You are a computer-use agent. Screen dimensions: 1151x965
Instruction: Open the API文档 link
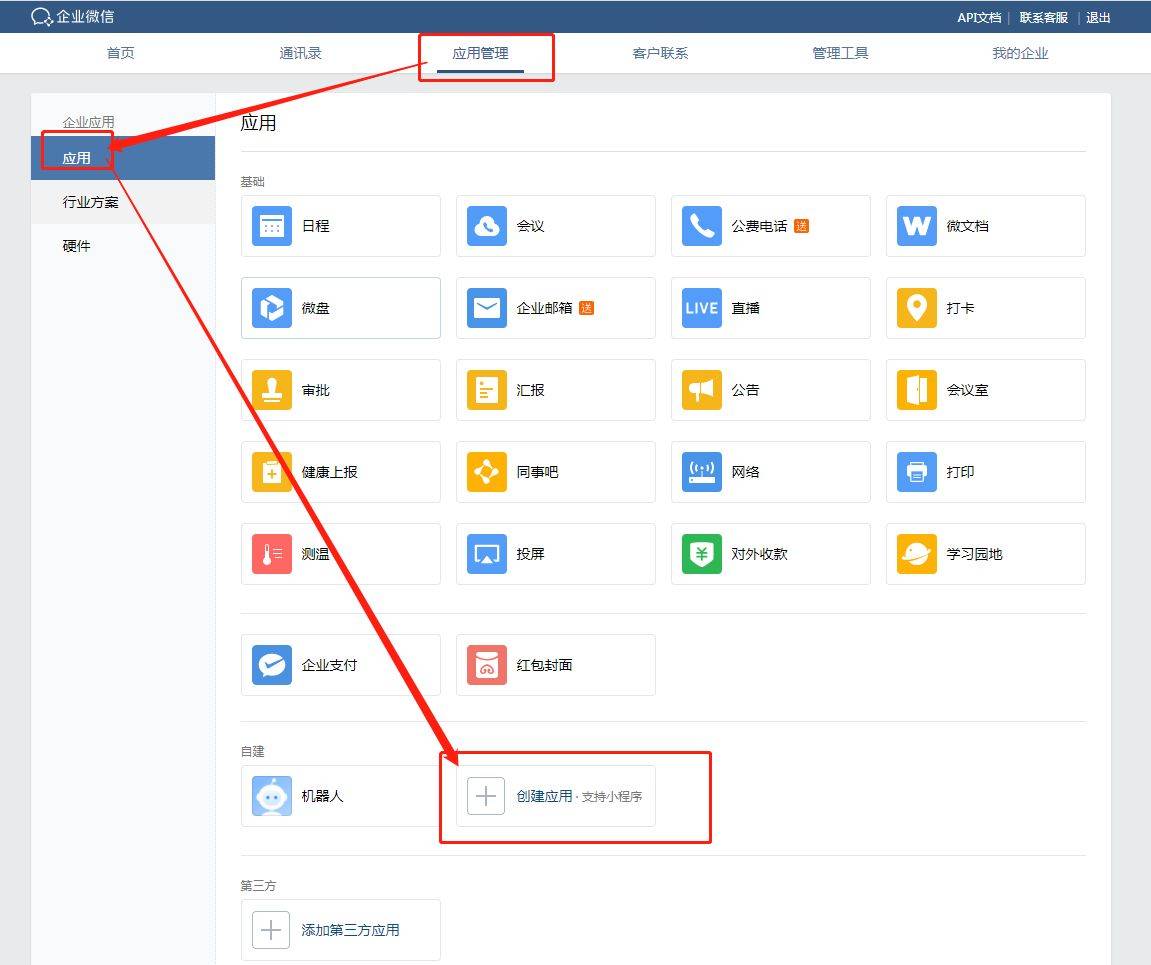click(x=978, y=17)
